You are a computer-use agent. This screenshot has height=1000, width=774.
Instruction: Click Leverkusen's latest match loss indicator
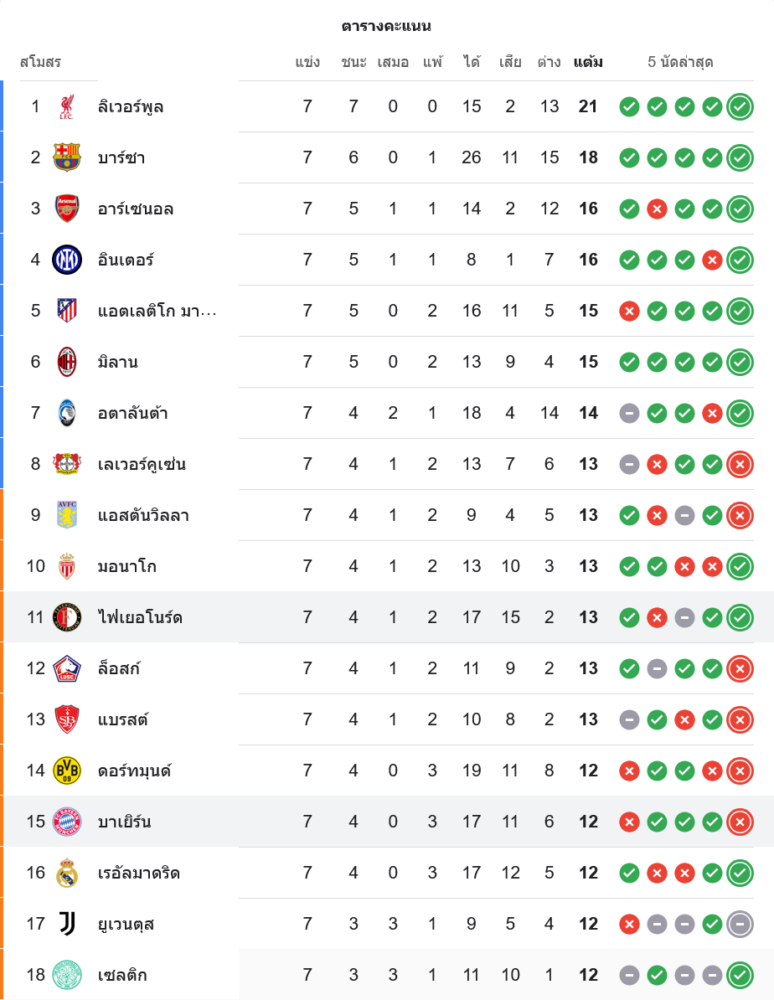pyautogui.click(x=740, y=464)
